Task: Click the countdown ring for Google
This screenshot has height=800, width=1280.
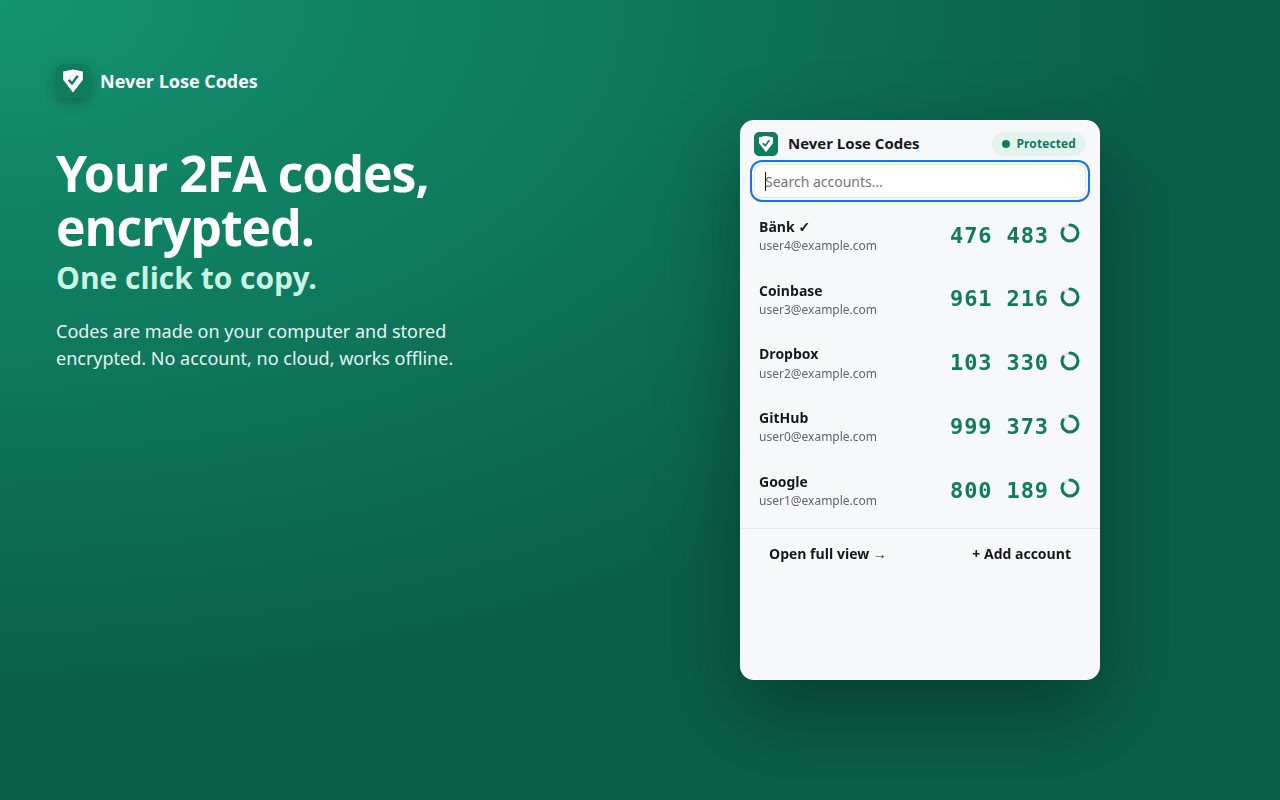Action: pos(1070,488)
